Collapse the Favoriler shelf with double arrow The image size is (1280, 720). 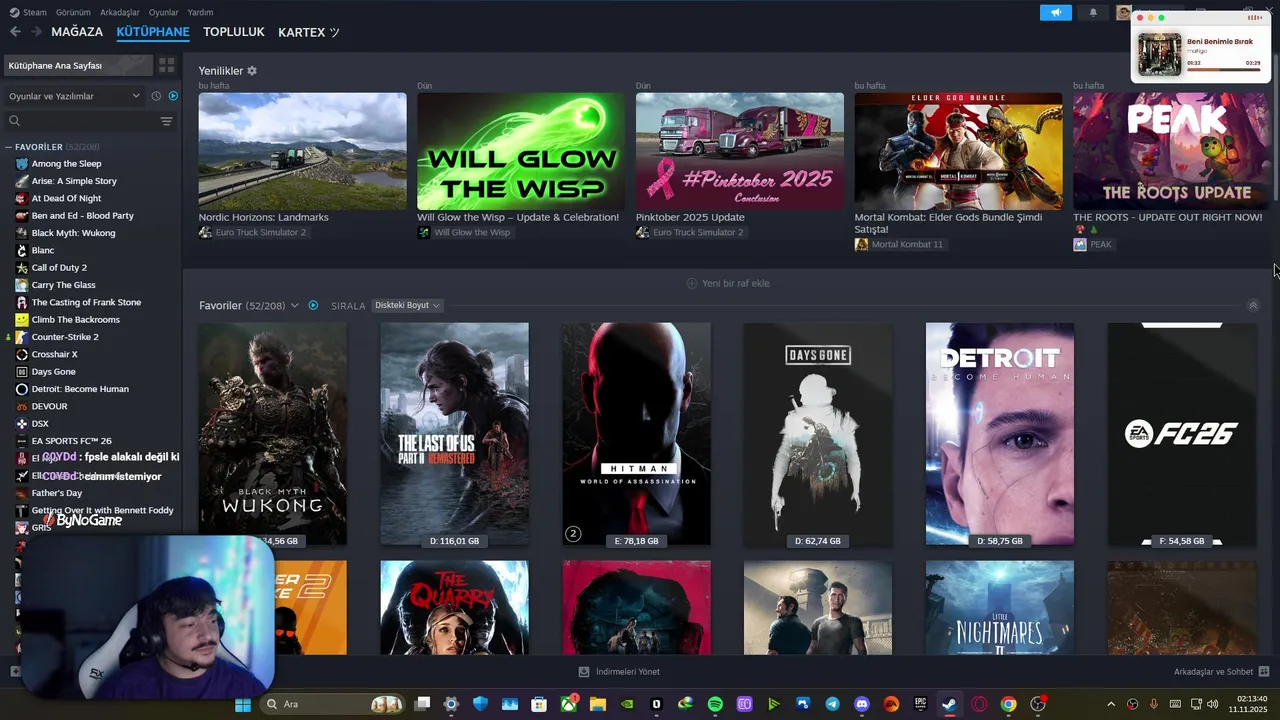(x=1253, y=305)
